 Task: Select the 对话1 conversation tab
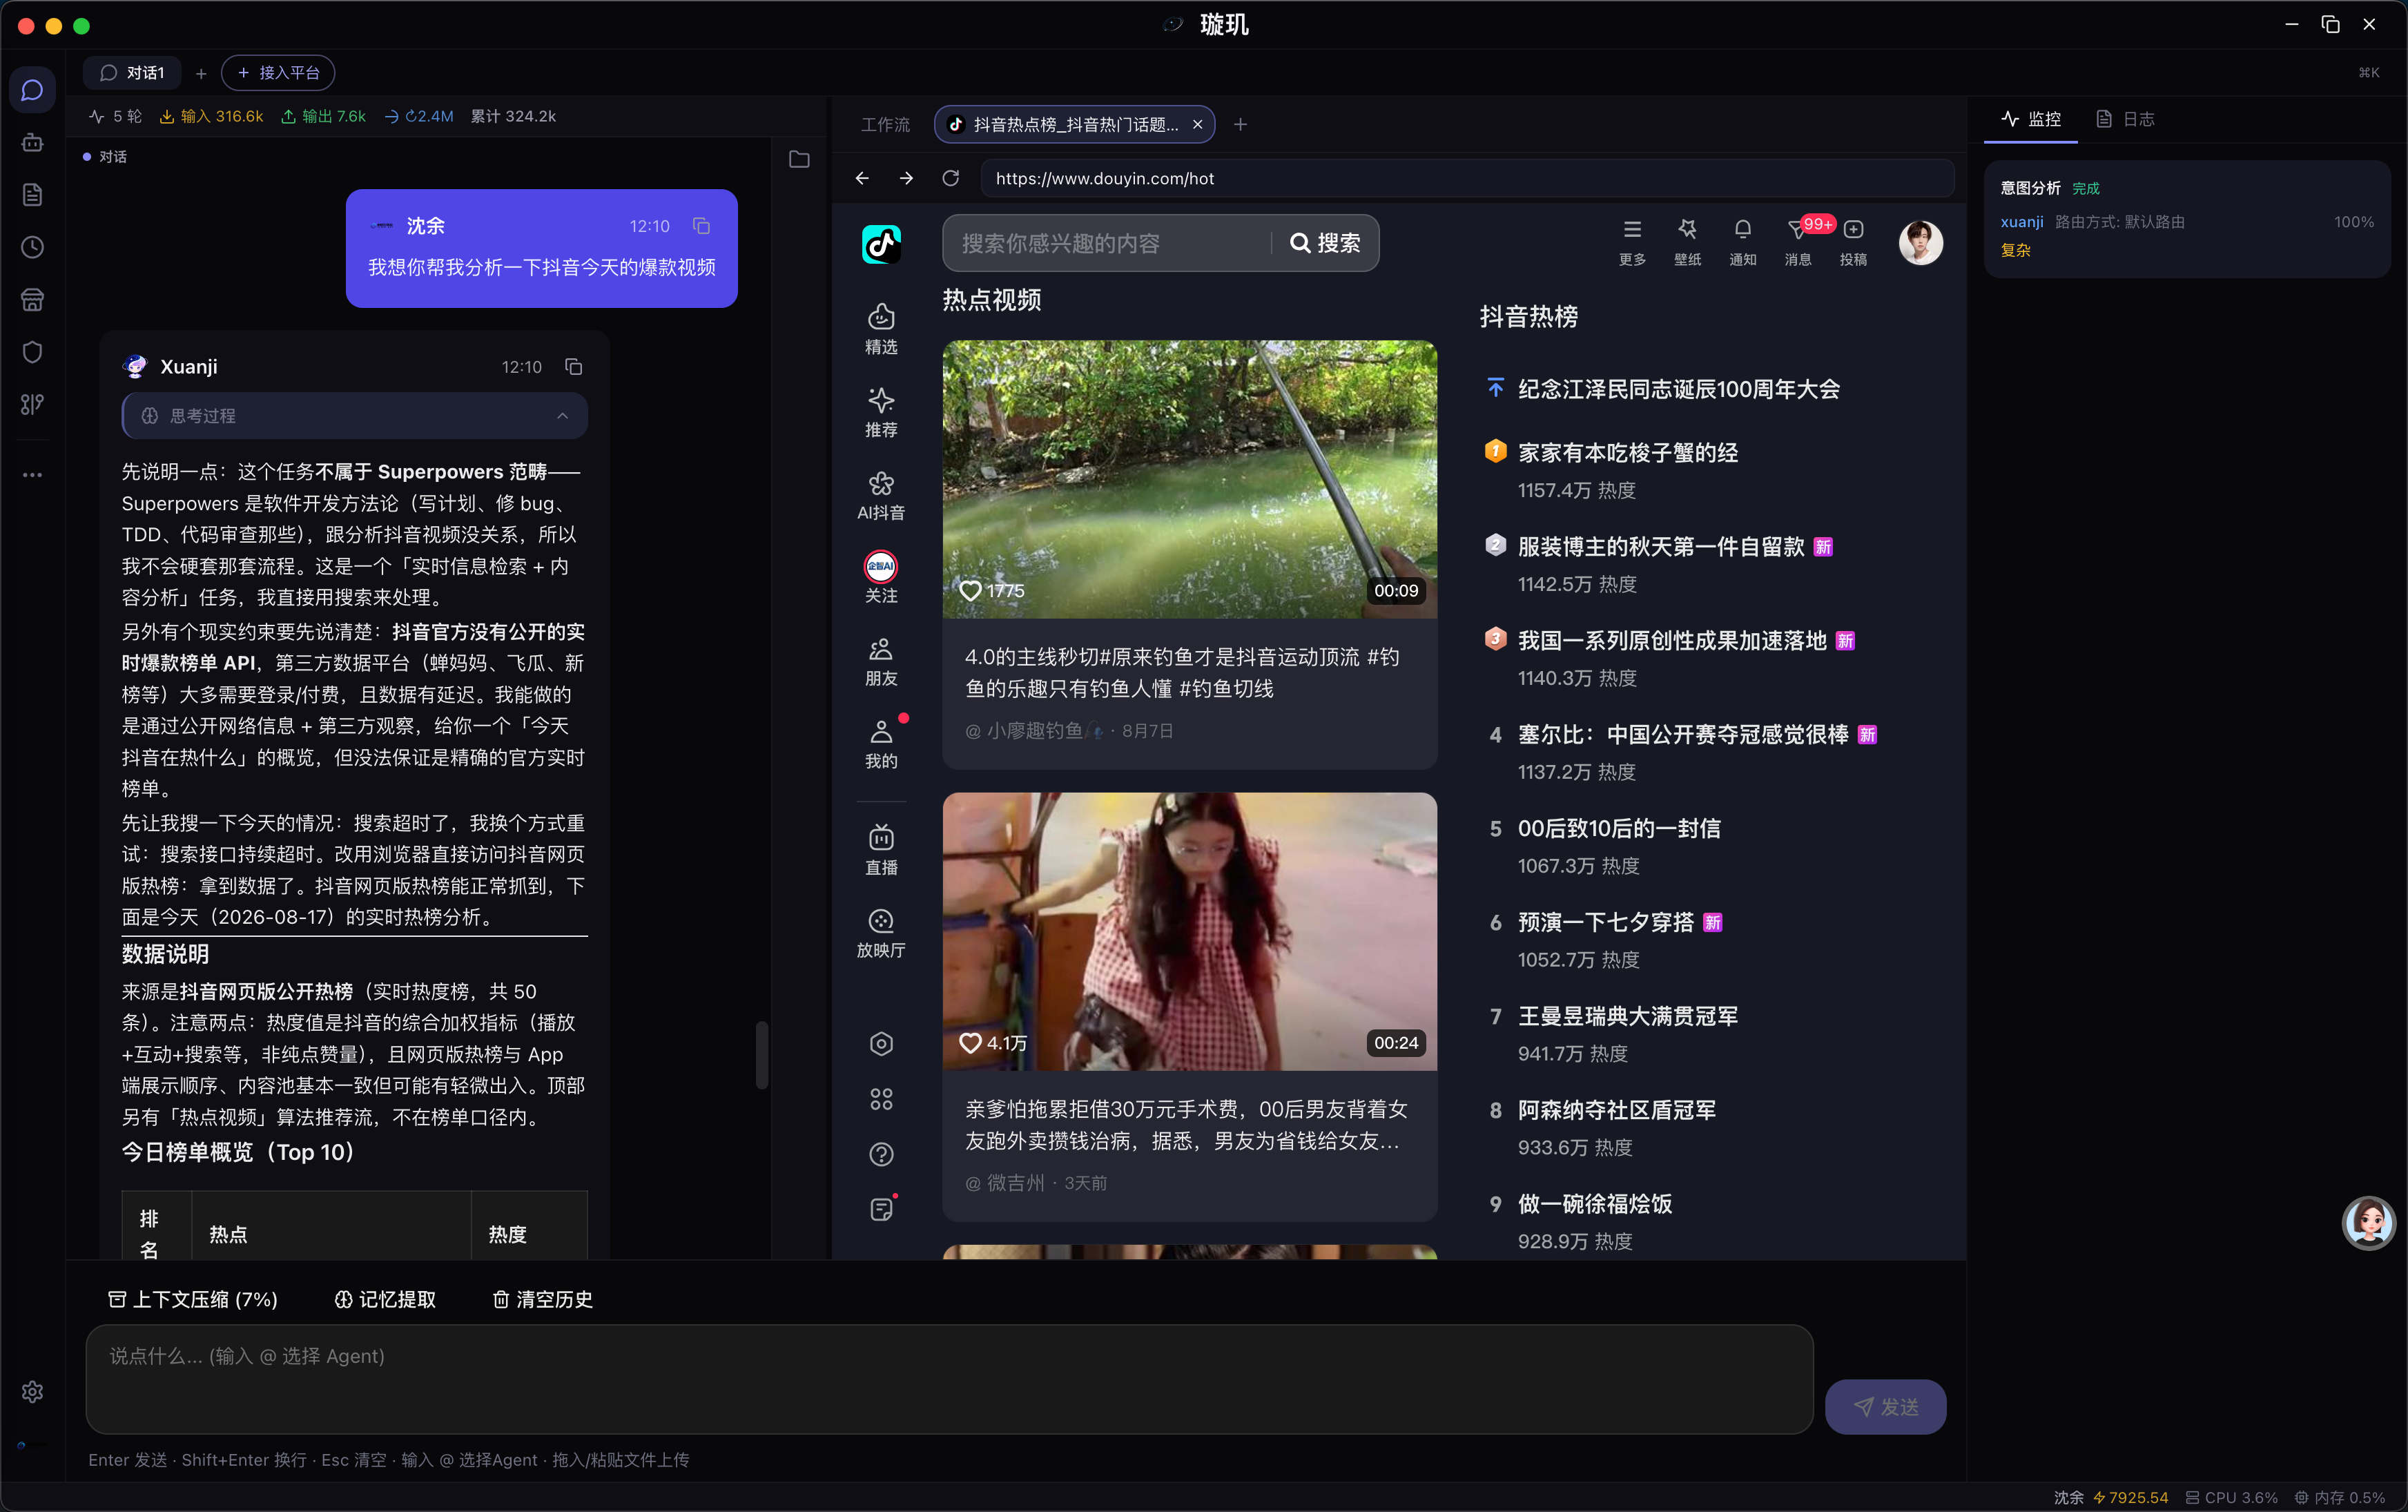(132, 73)
